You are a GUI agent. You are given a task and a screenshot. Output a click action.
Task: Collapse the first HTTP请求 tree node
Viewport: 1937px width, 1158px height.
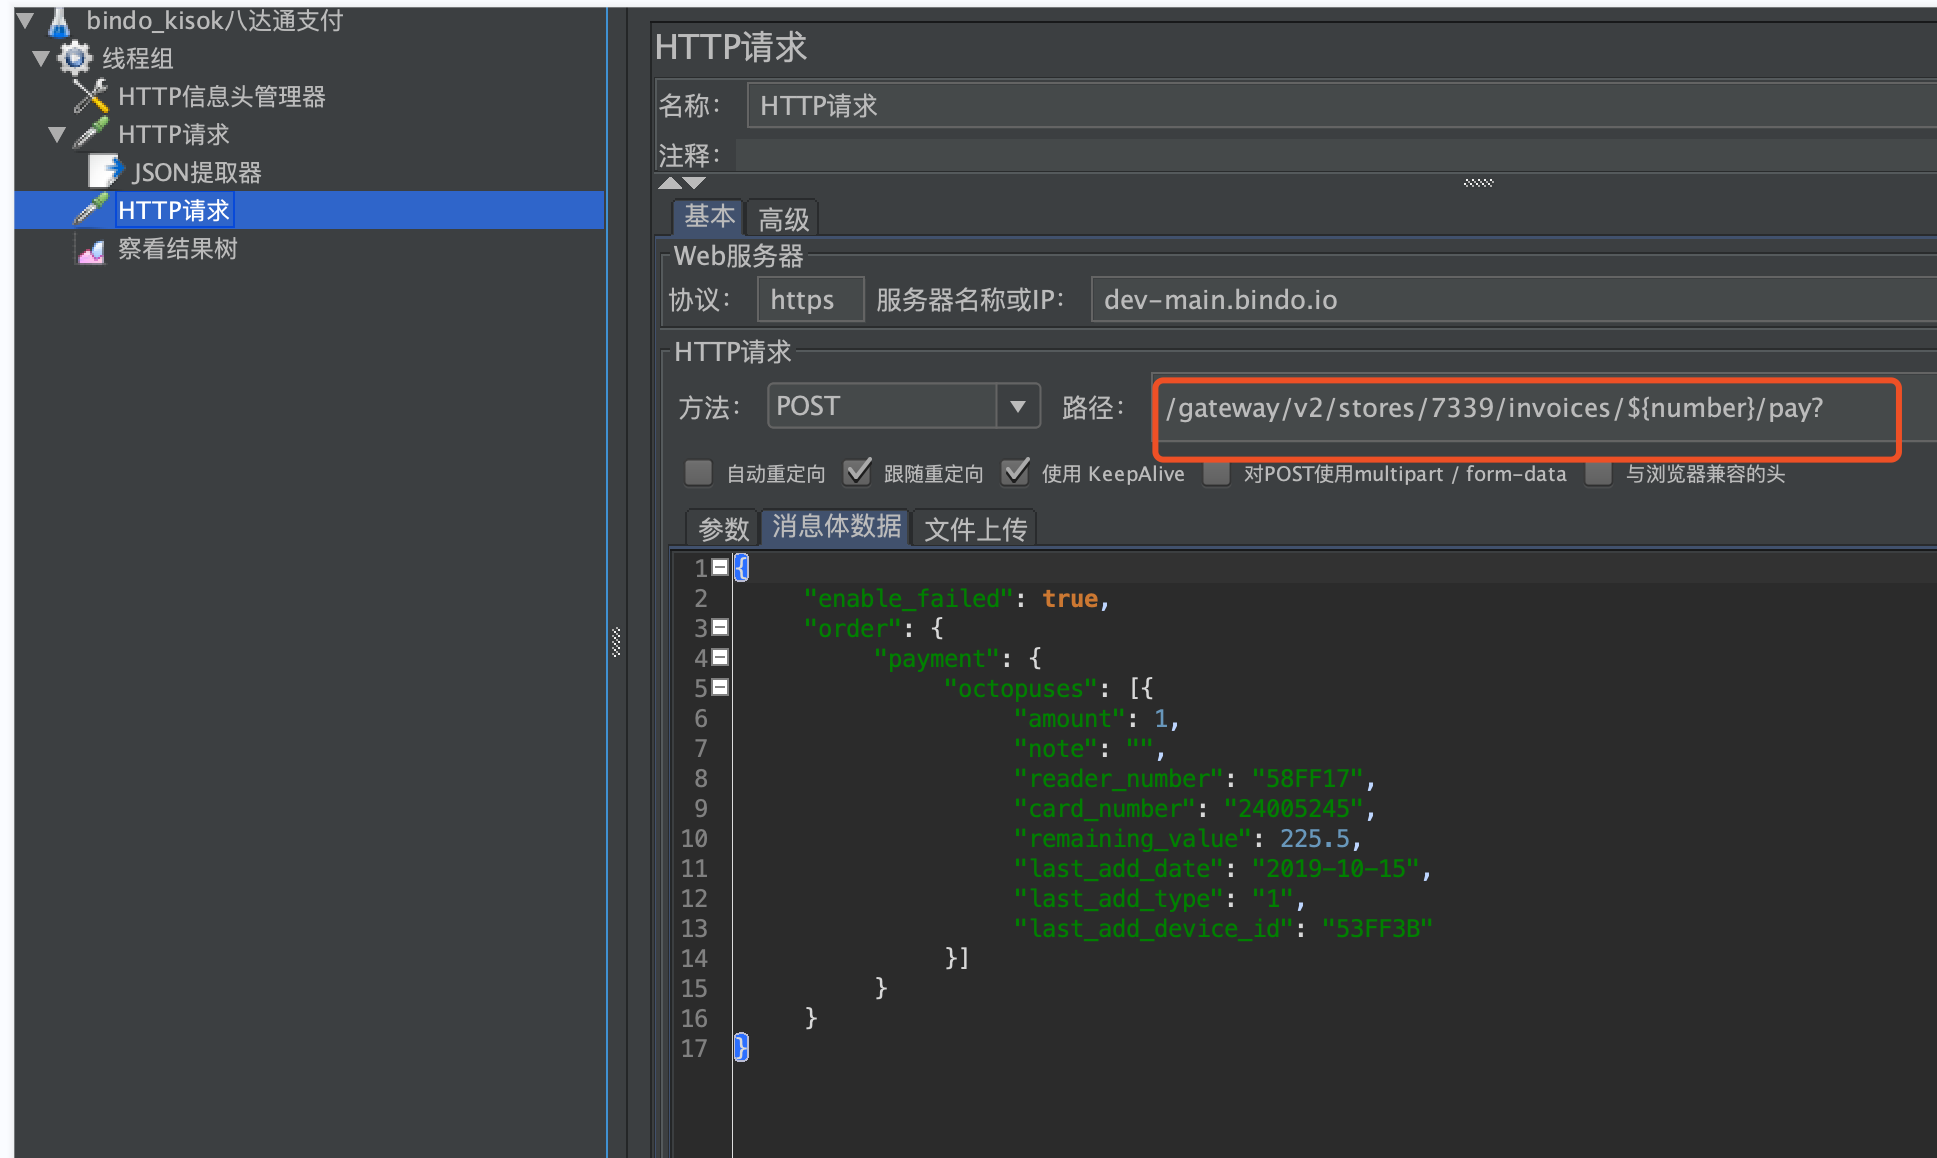[57, 134]
